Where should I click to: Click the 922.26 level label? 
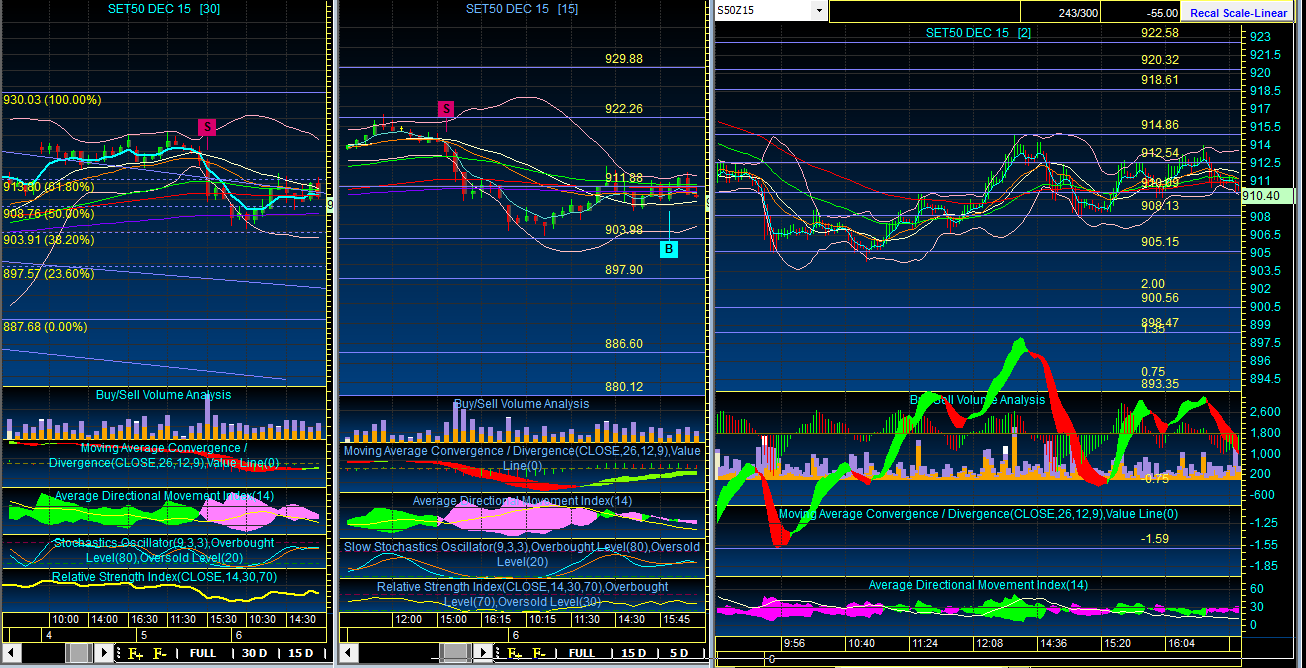point(624,109)
